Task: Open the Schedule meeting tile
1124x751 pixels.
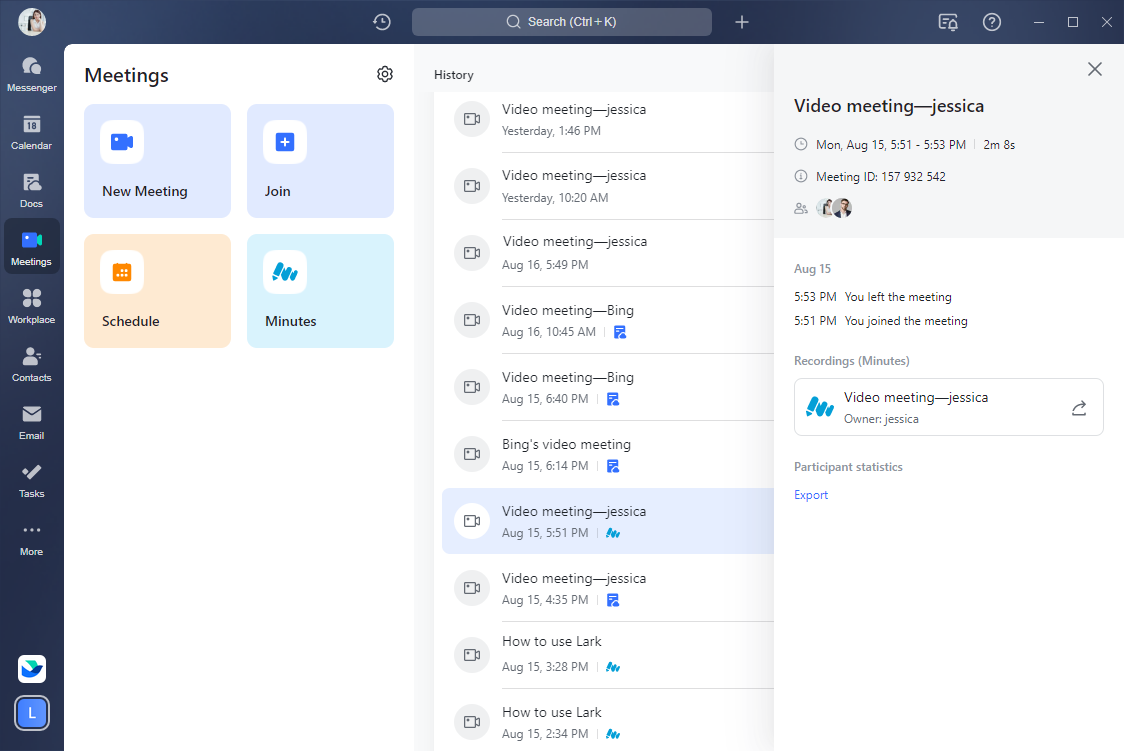Action: pyautogui.click(x=157, y=291)
